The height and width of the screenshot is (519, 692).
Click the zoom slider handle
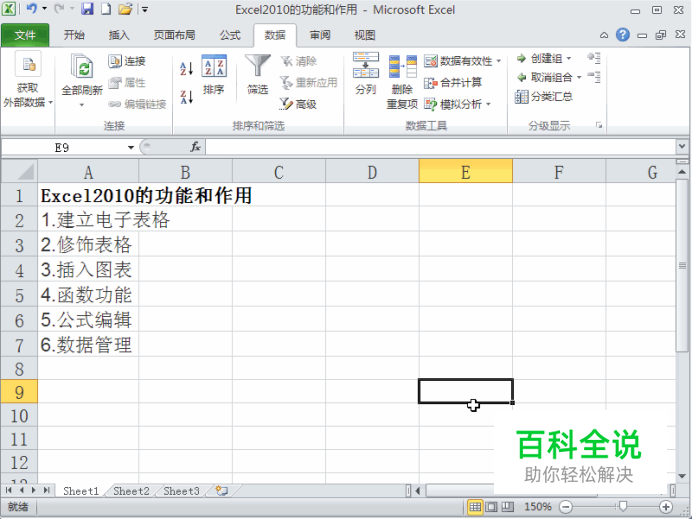(x=623, y=506)
